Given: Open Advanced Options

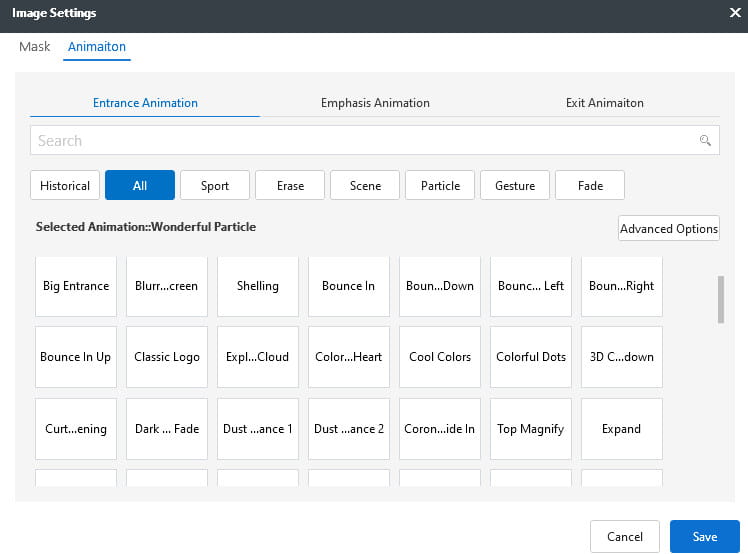Looking at the screenshot, I should (x=669, y=228).
